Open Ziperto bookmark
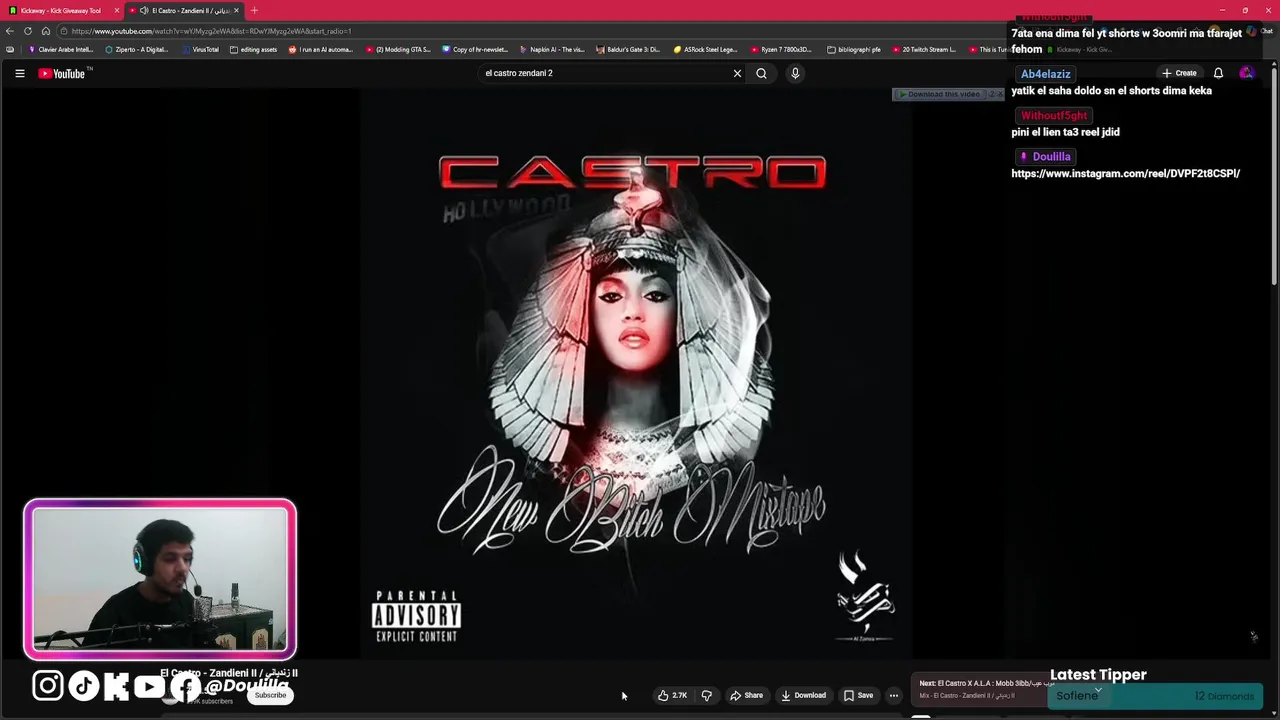 click(x=137, y=49)
